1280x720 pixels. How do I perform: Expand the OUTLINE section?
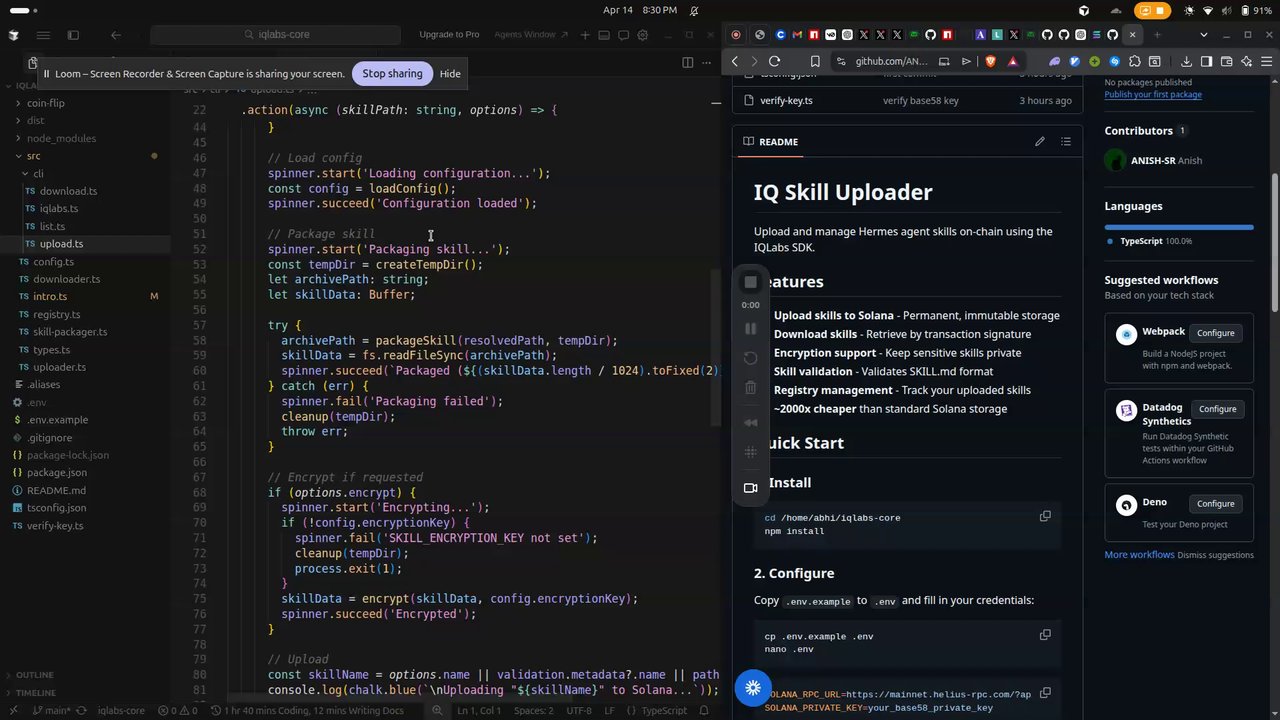pos(35,675)
